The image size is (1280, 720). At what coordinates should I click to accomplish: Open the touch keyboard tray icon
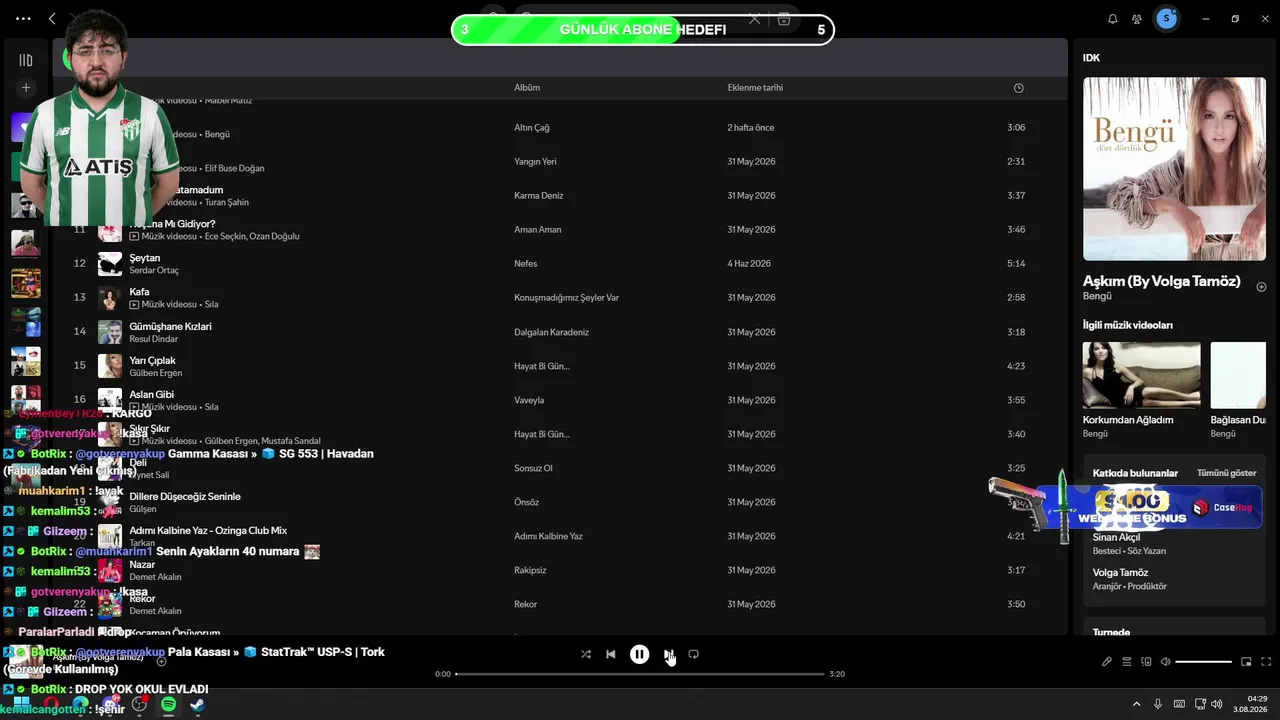point(1179,705)
